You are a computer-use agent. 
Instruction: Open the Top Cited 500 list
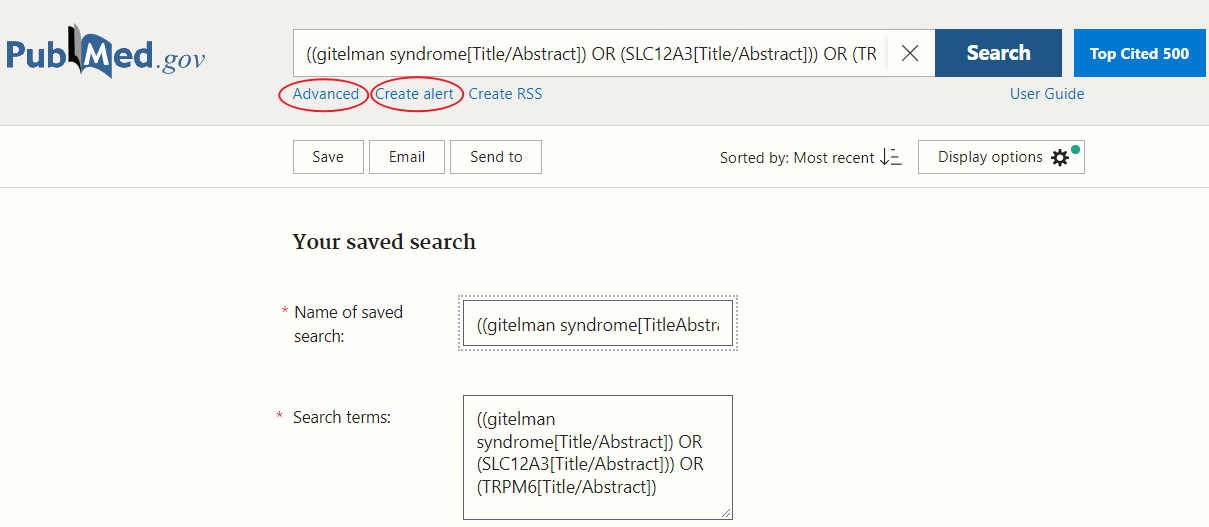click(1139, 53)
